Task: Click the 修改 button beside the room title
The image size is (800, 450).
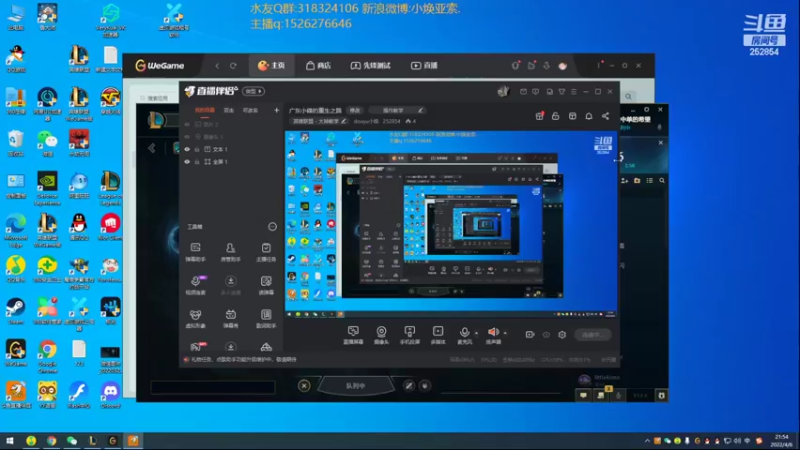Action: (x=355, y=110)
